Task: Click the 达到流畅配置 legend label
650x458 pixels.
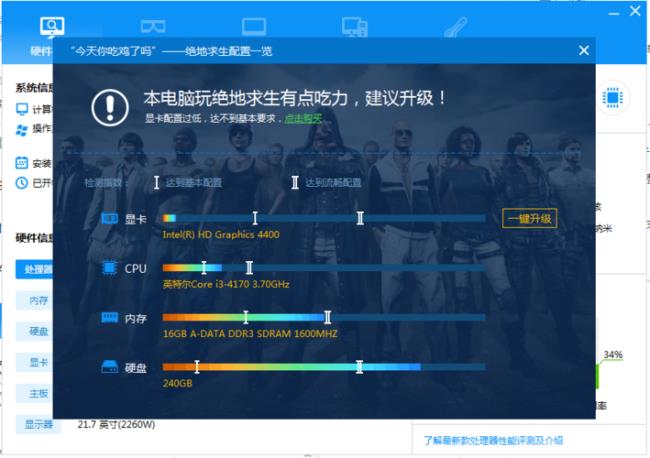Action: coord(333,183)
